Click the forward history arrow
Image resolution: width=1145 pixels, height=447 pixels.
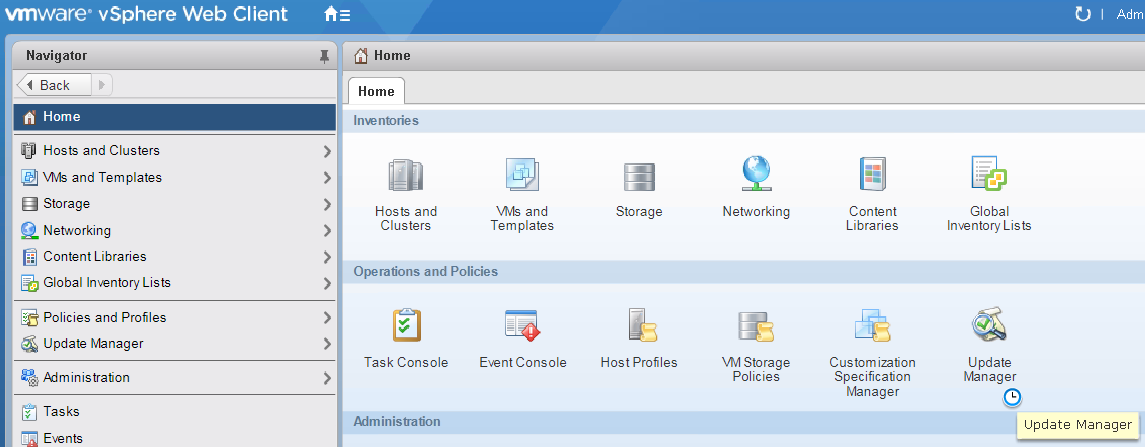point(102,85)
